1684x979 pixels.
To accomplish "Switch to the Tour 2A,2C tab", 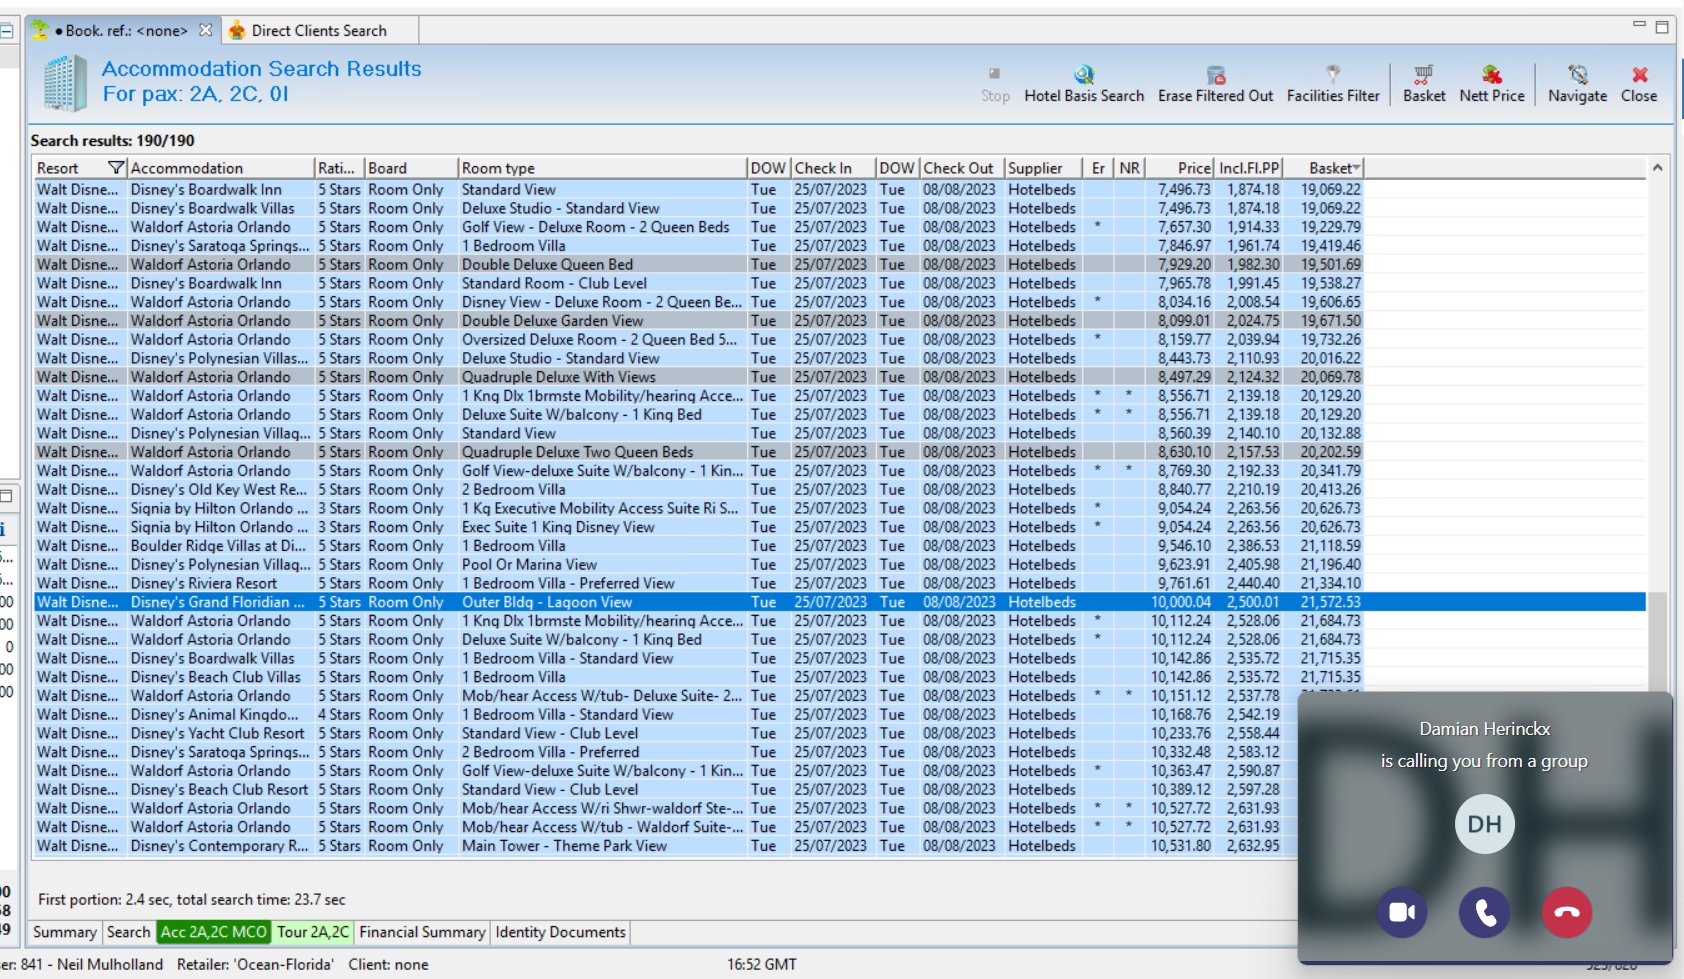I will (x=313, y=932).
